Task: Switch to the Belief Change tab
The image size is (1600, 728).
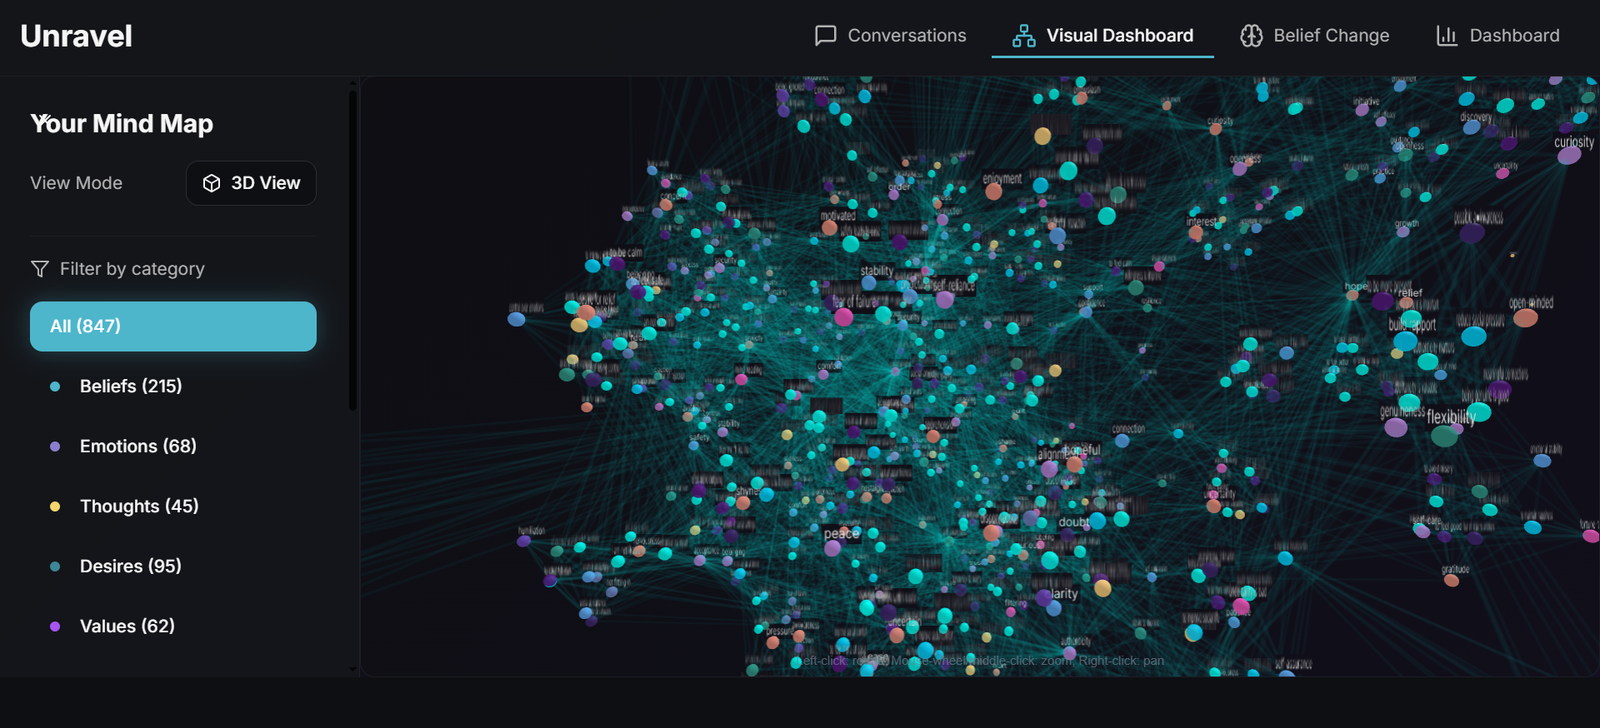Action: [1315, 36]
